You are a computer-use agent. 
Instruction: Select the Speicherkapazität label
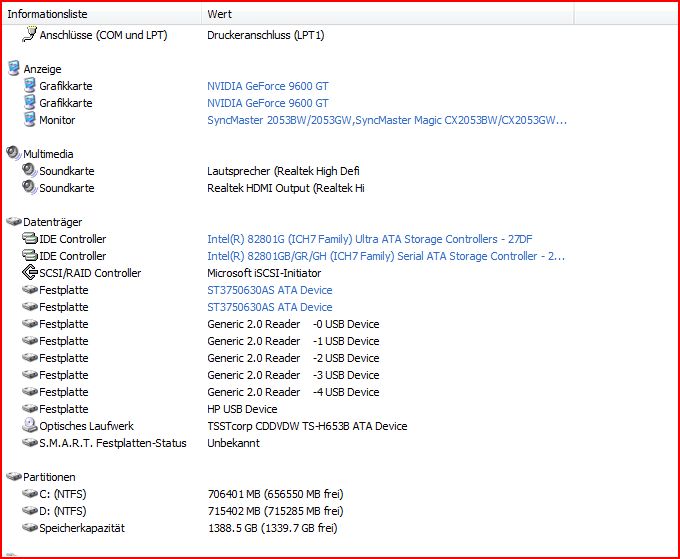pyautogui.click(x=82, y=528)
